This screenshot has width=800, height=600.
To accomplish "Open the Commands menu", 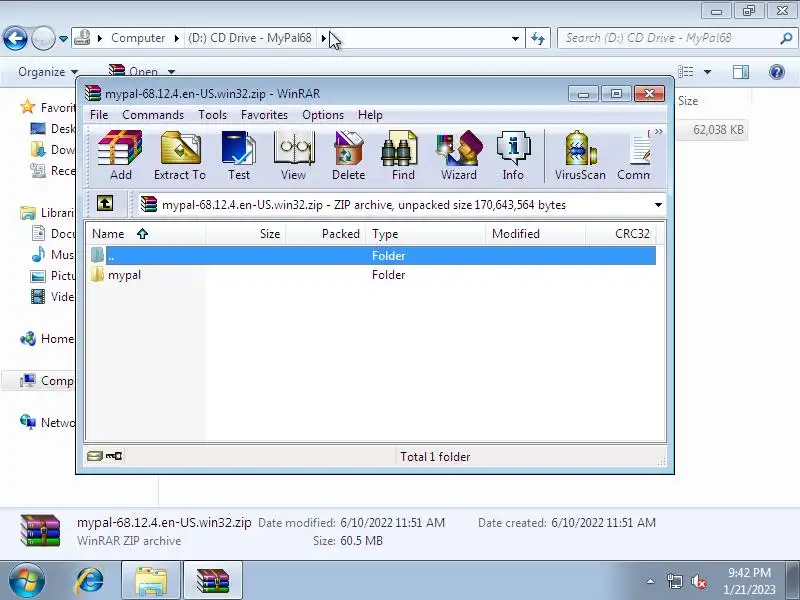I will [153, 115].
